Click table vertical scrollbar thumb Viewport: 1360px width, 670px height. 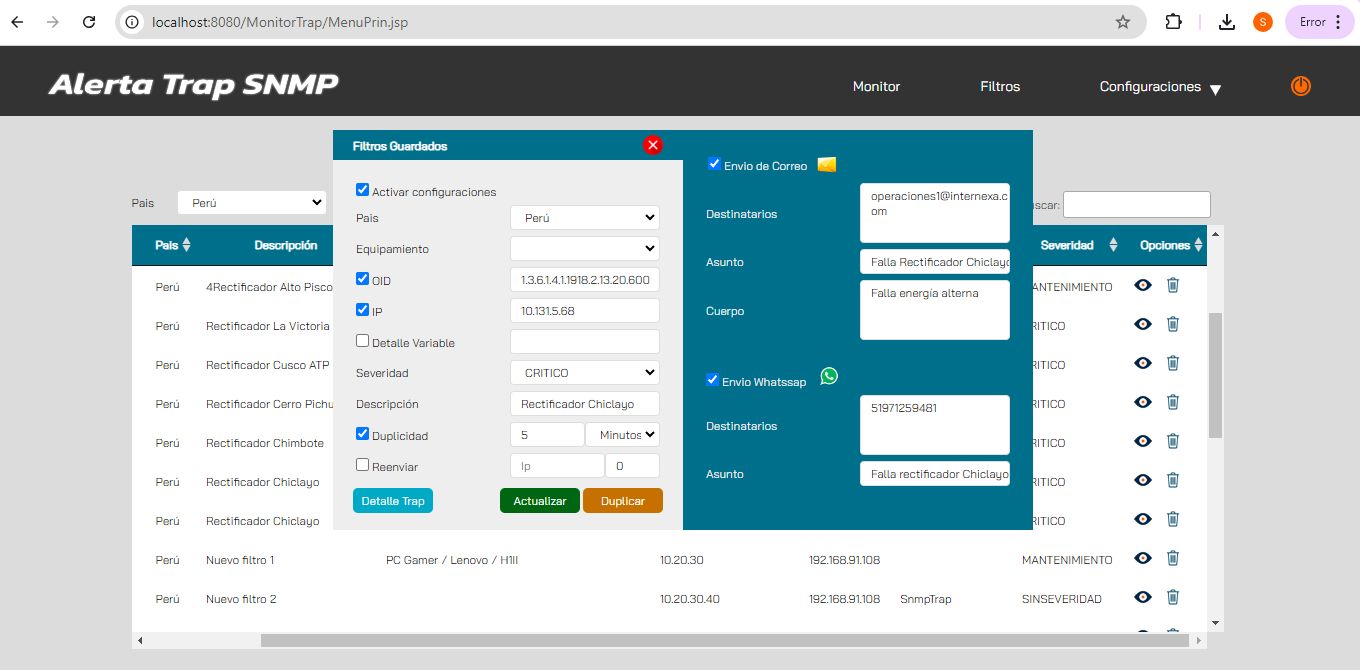pos(1215,375)
